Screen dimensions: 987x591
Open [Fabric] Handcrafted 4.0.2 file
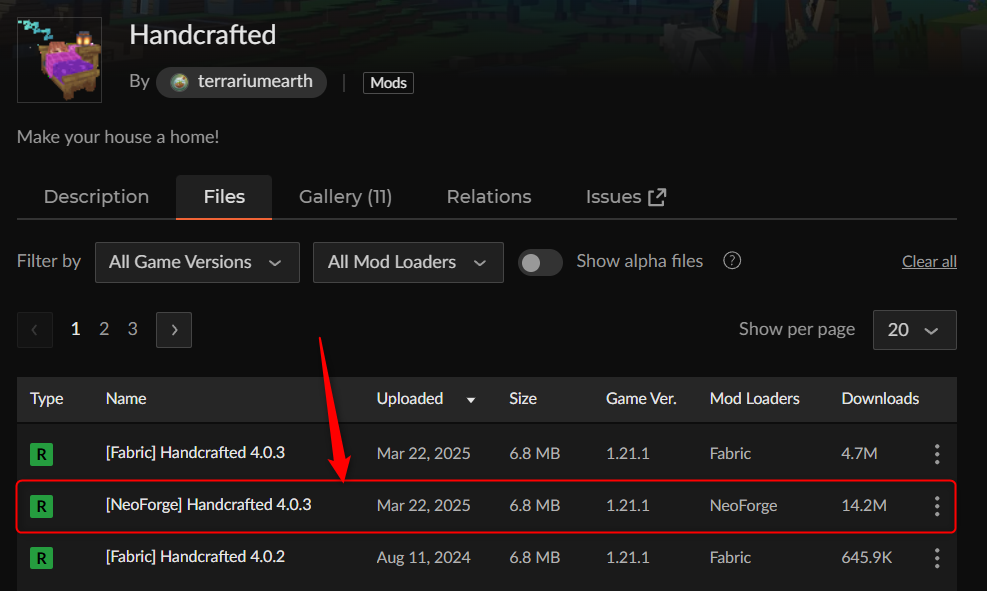point(195,557)
